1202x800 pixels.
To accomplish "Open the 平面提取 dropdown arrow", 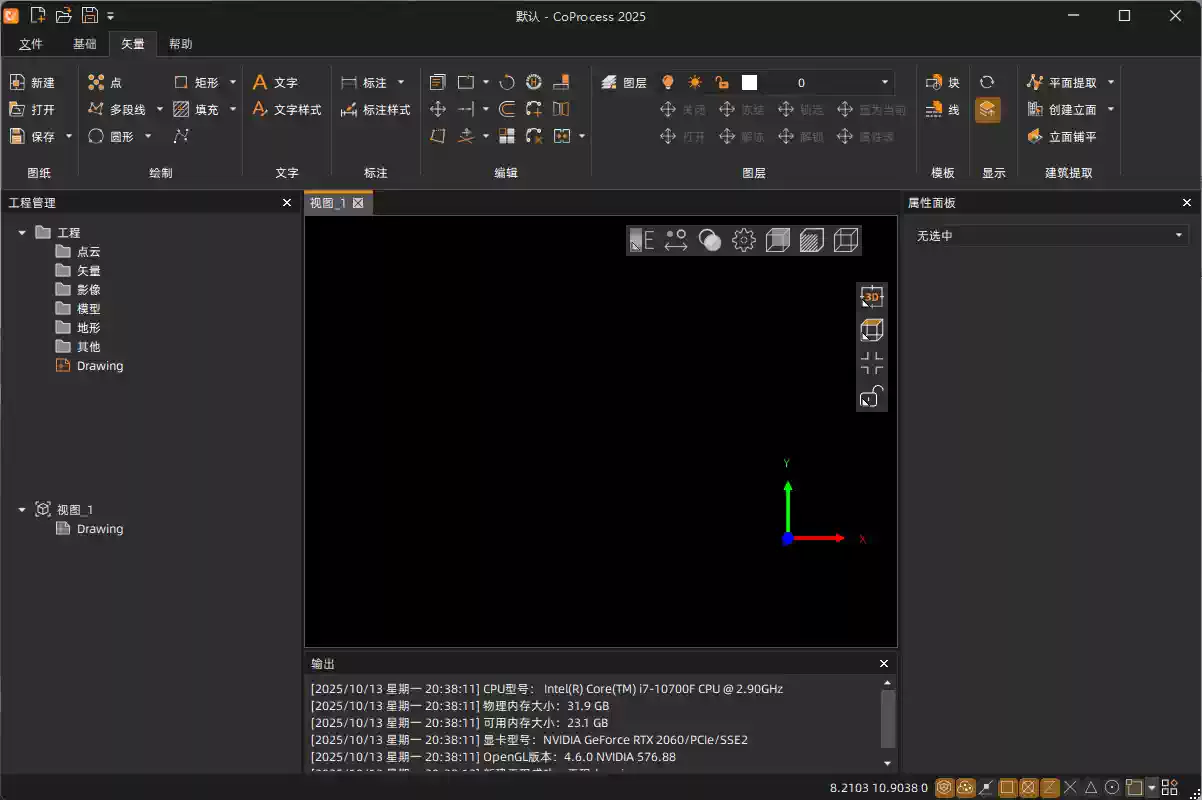I will [x=1111, y=82].
